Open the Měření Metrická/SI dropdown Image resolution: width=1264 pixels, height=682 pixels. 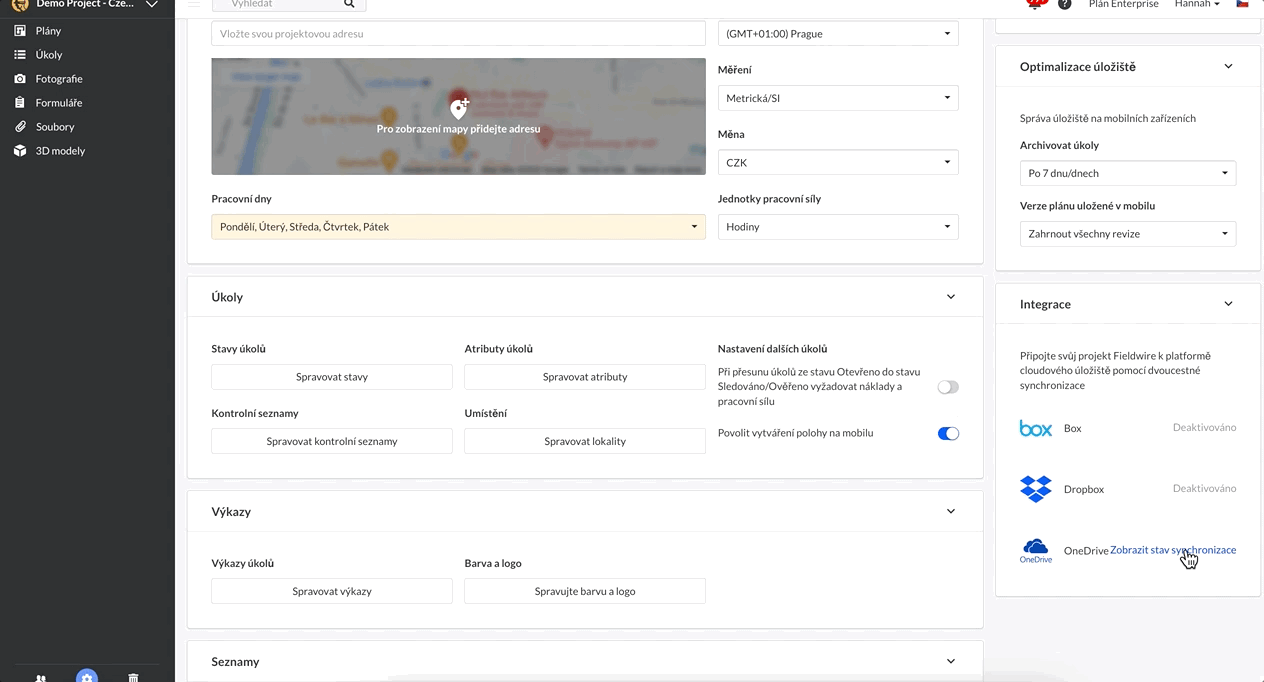[x=838, y=98]
